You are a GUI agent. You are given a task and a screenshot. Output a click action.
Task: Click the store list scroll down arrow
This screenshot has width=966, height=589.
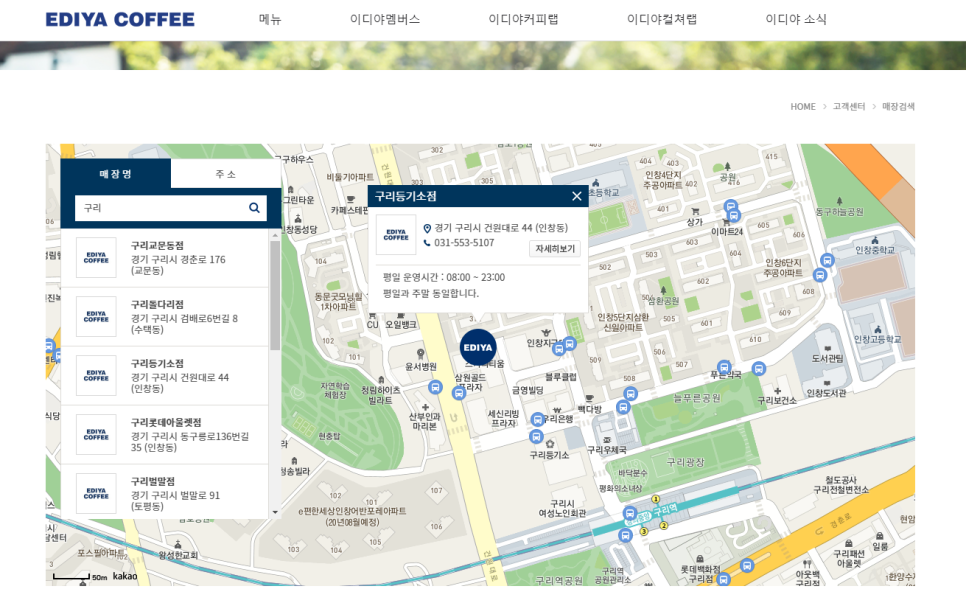coord(275,512)
